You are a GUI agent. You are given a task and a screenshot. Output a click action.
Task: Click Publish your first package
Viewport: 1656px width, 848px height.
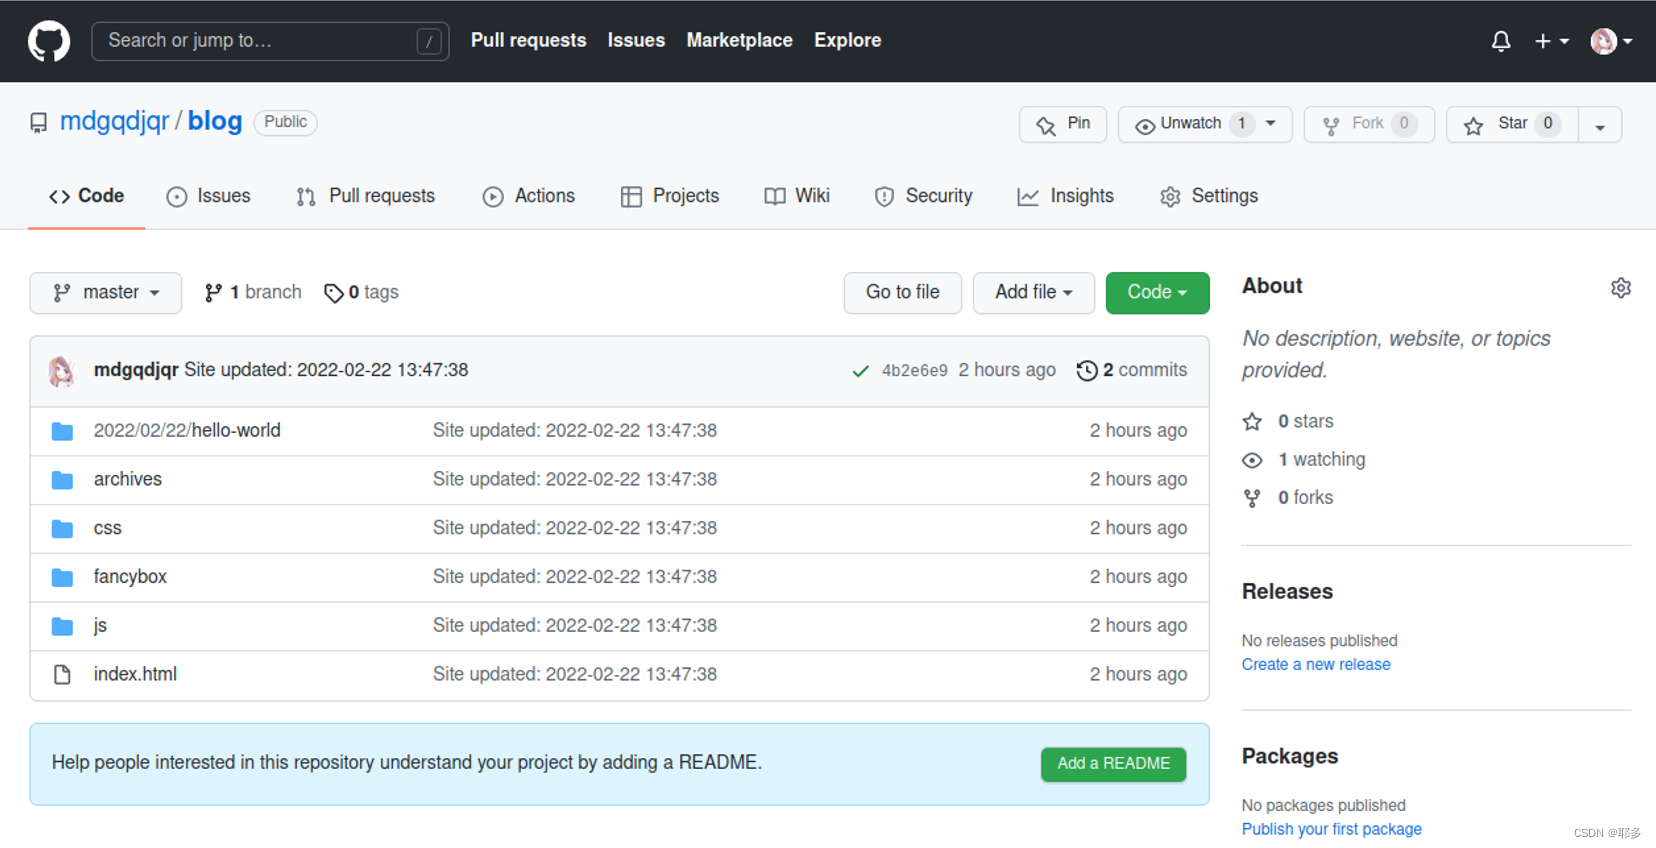[x=1332, y=830]
